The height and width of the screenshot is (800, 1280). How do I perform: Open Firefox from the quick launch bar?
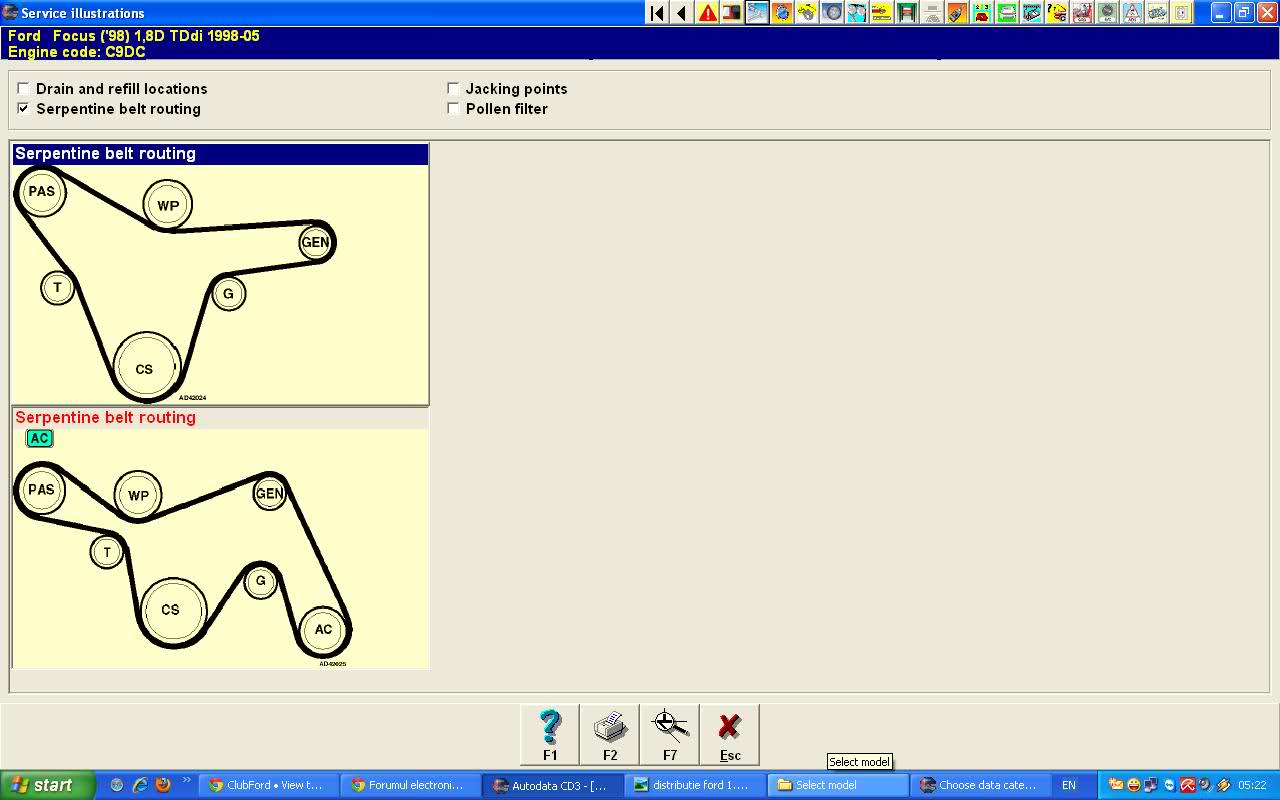pyautogui.click(x=163, y=785)
